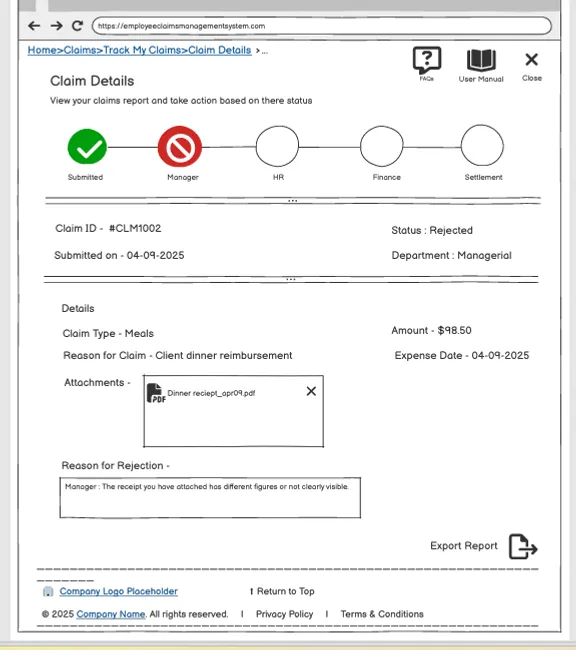Open the Company Logo Placeholder link
The height and width of the screenshot is (650, 576).
119,592
